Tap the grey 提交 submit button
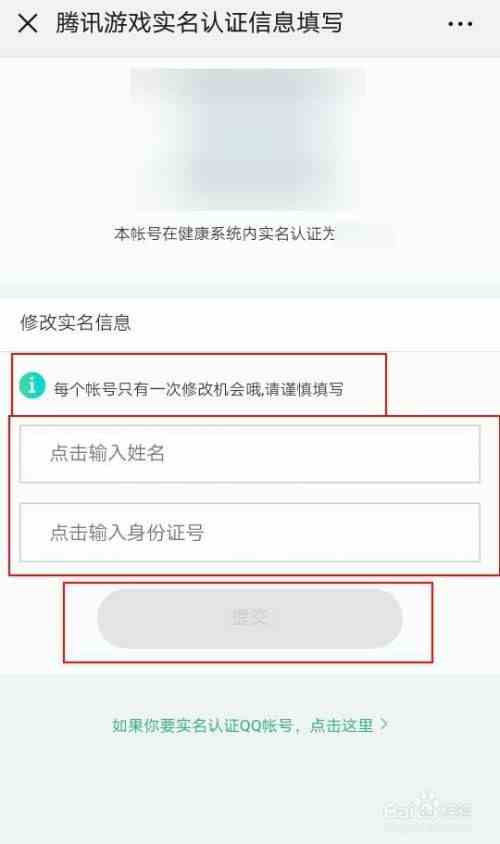This screenshot has width=500, height=844. click(x=250, y=618)
